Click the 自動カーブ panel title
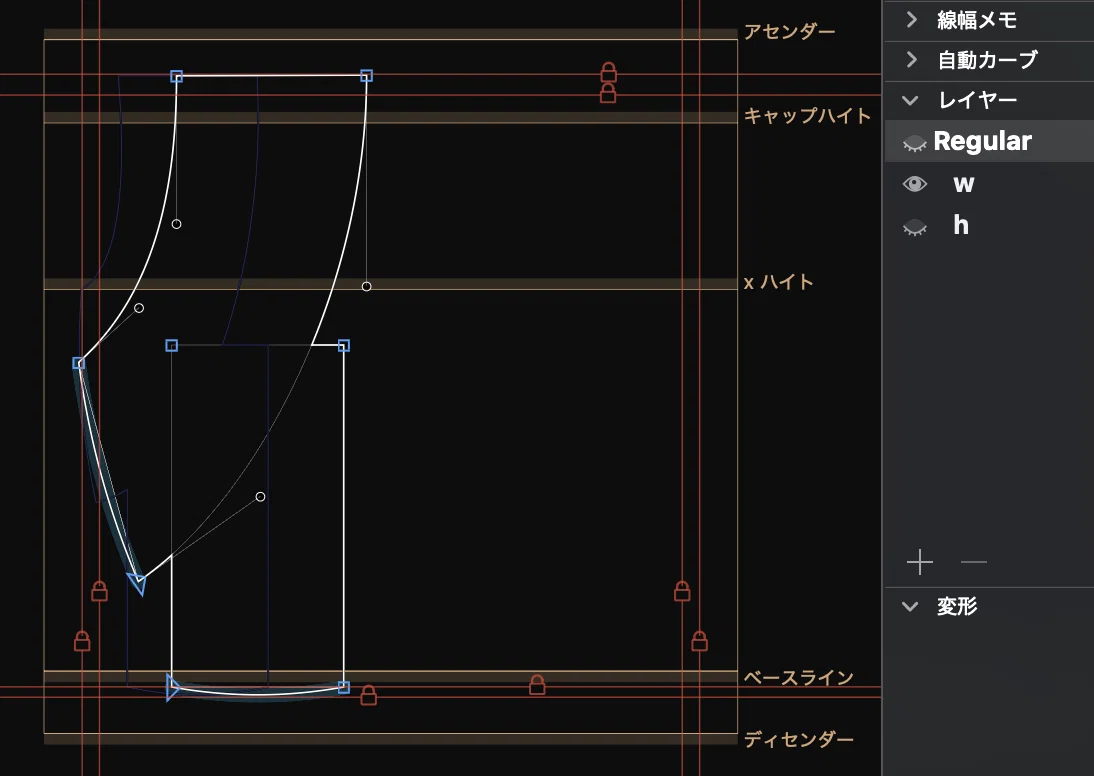This screenshot has height=776, width=1094. (x=987, y=60)
